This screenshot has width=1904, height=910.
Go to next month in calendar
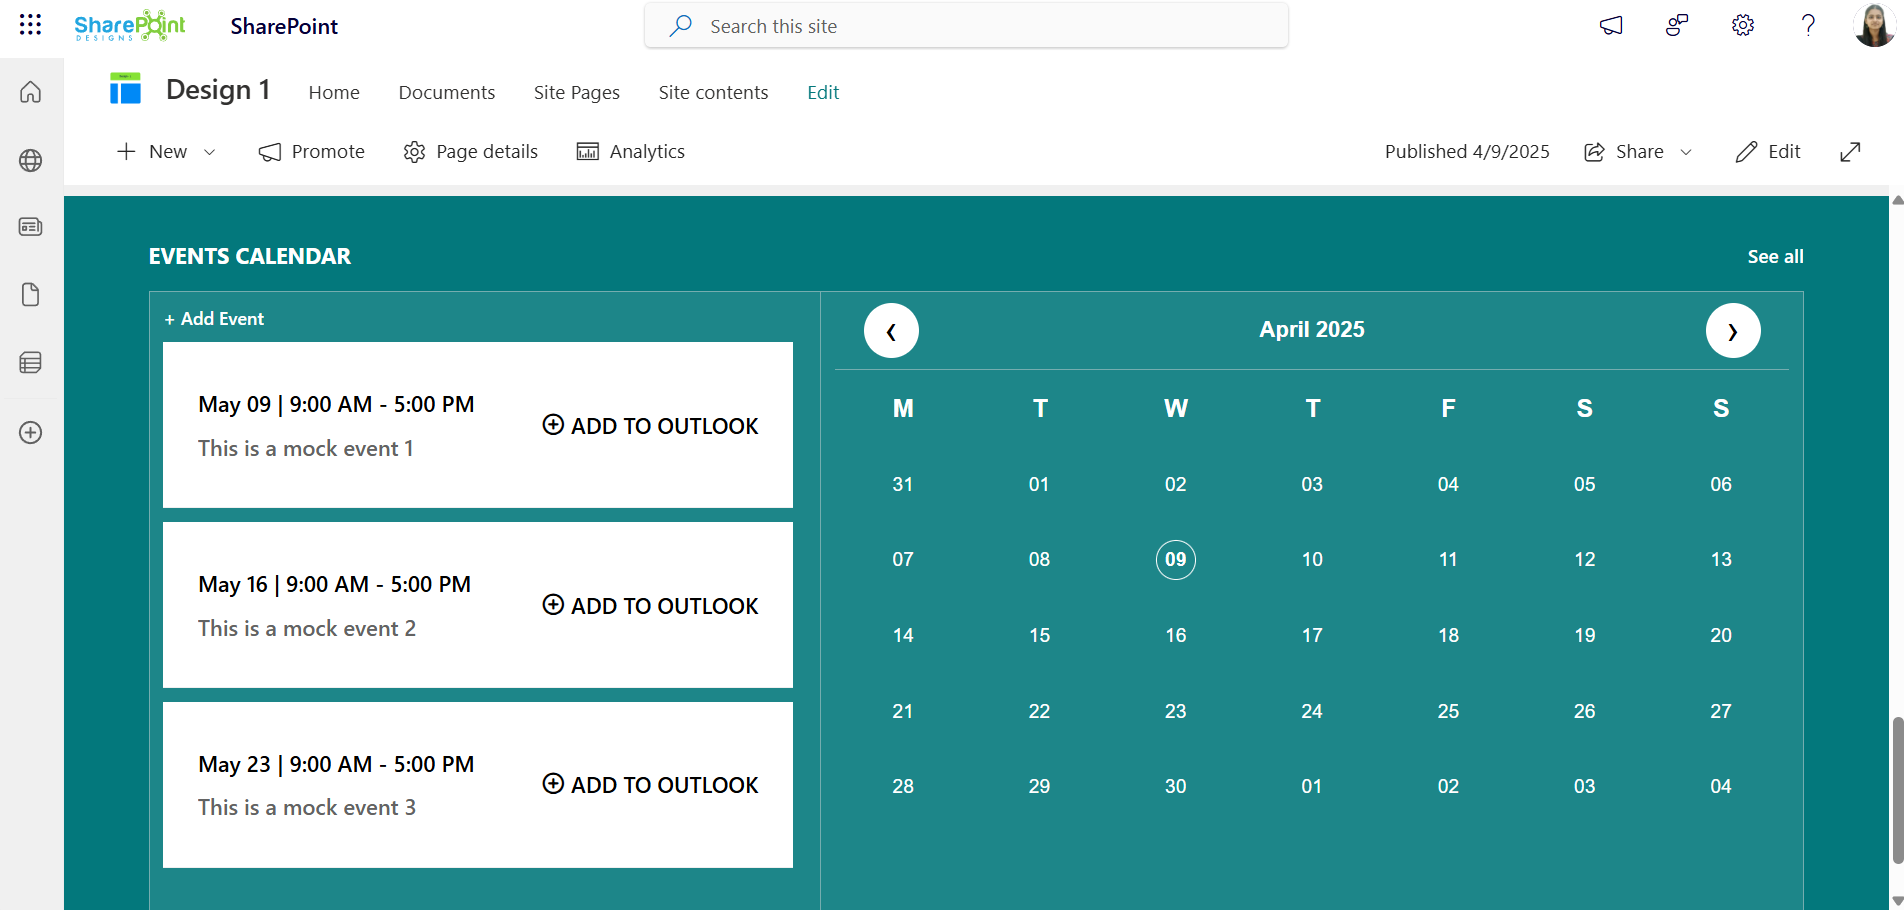[x=1733, y=331]
